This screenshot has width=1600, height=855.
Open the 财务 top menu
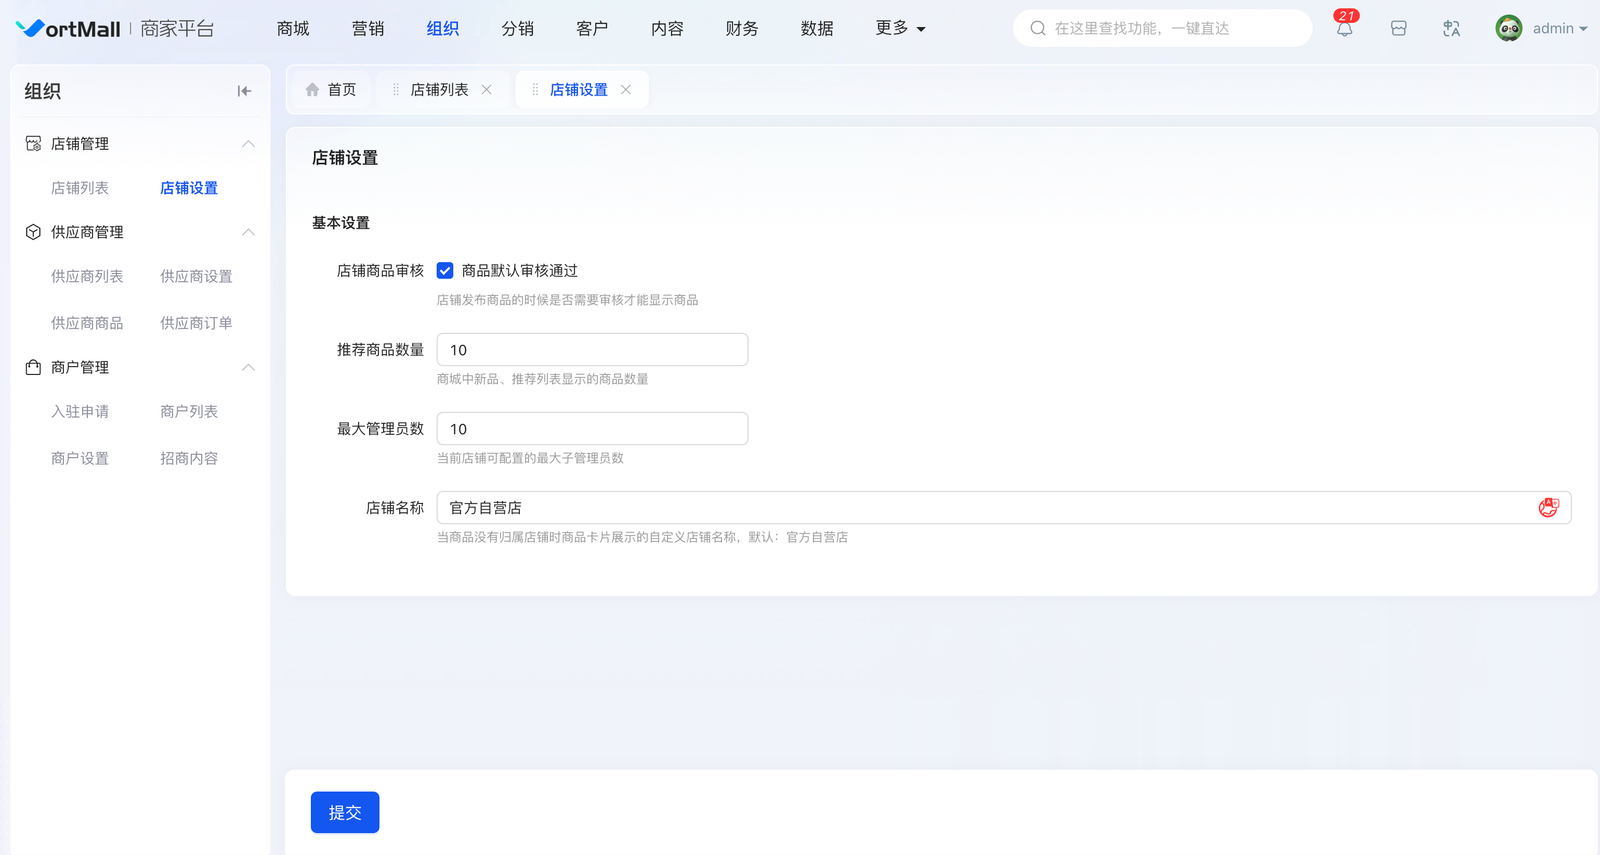(x=741, y=28)
